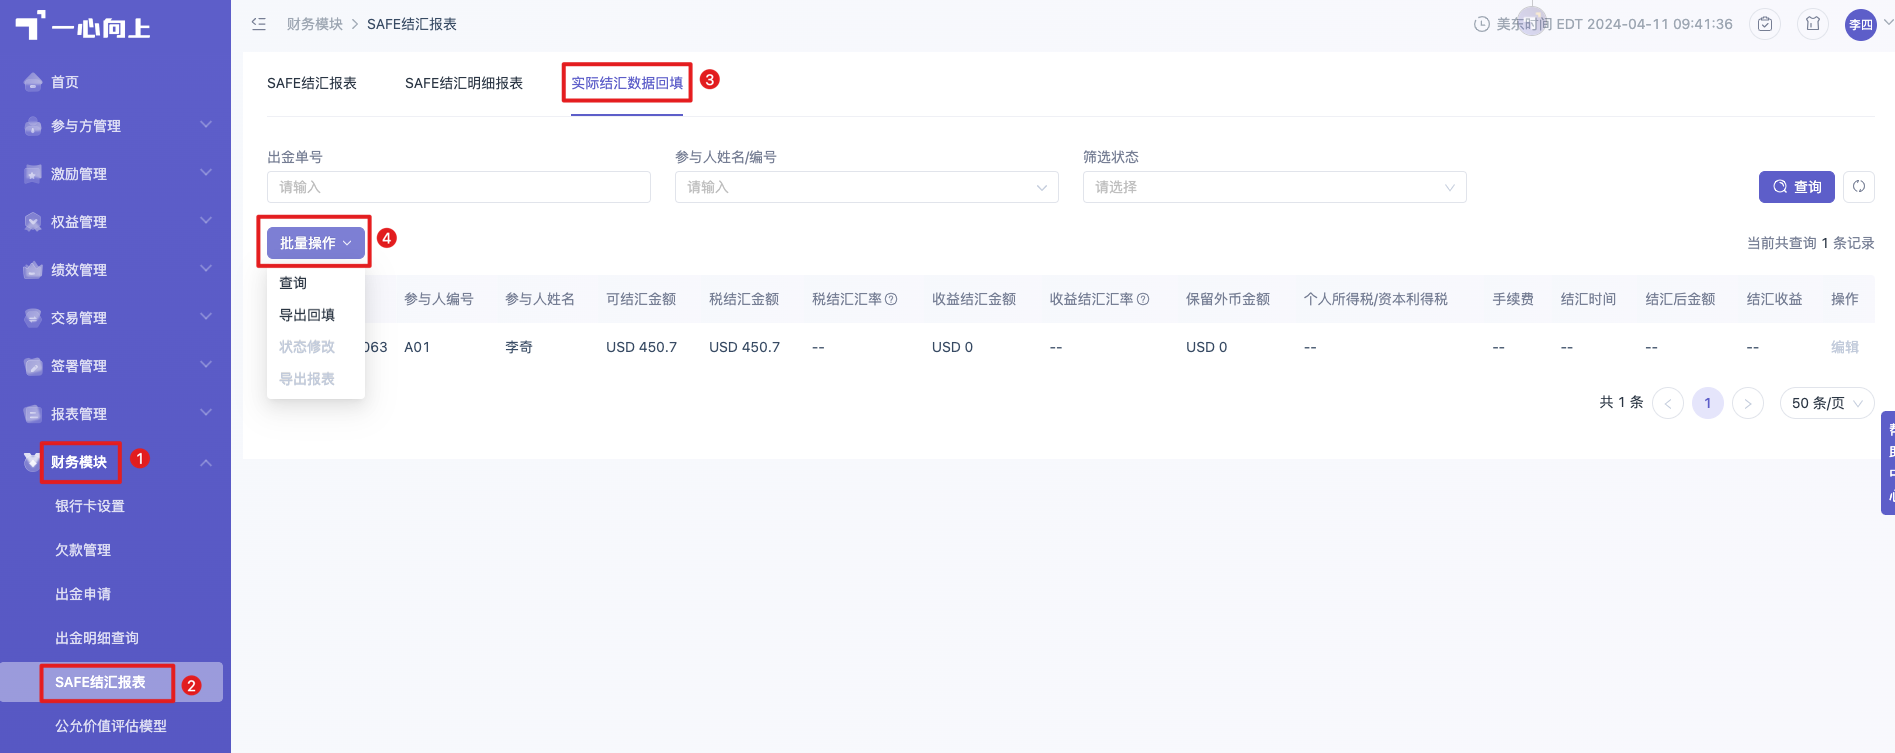Open the clipboard task icon in header
Screen dimensions: 1895x753
click(x=1765, y=24)
